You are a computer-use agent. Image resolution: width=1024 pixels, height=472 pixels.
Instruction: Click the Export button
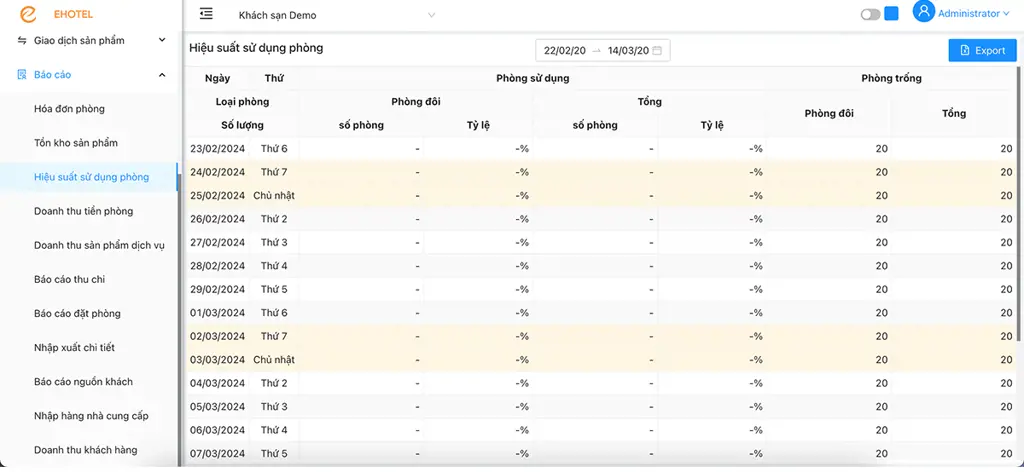[982, 50]
